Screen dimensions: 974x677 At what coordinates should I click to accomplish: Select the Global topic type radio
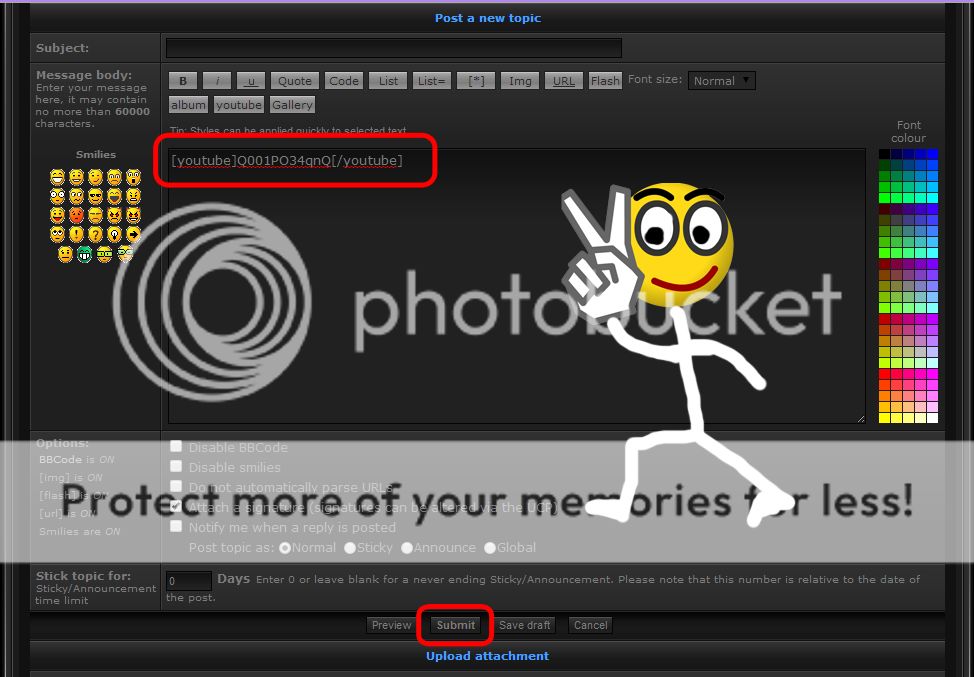[x=490, y=548]
